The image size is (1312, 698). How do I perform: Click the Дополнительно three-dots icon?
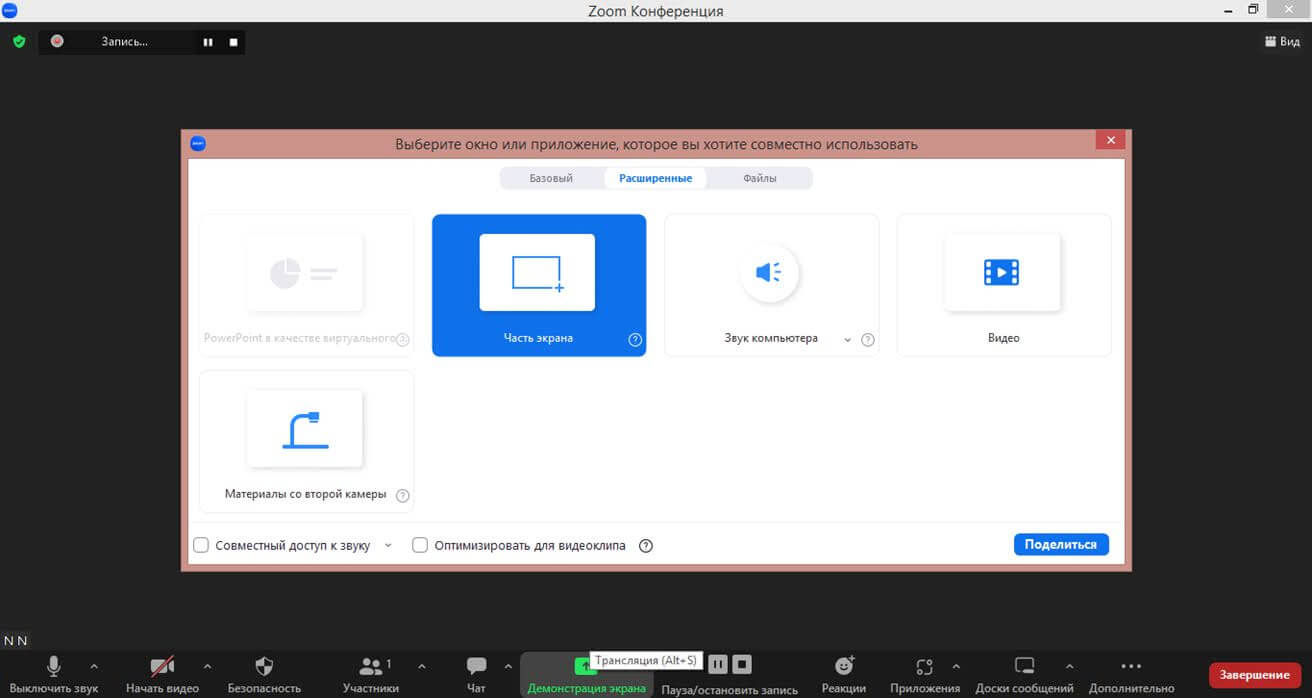[x=1131, y=667]
